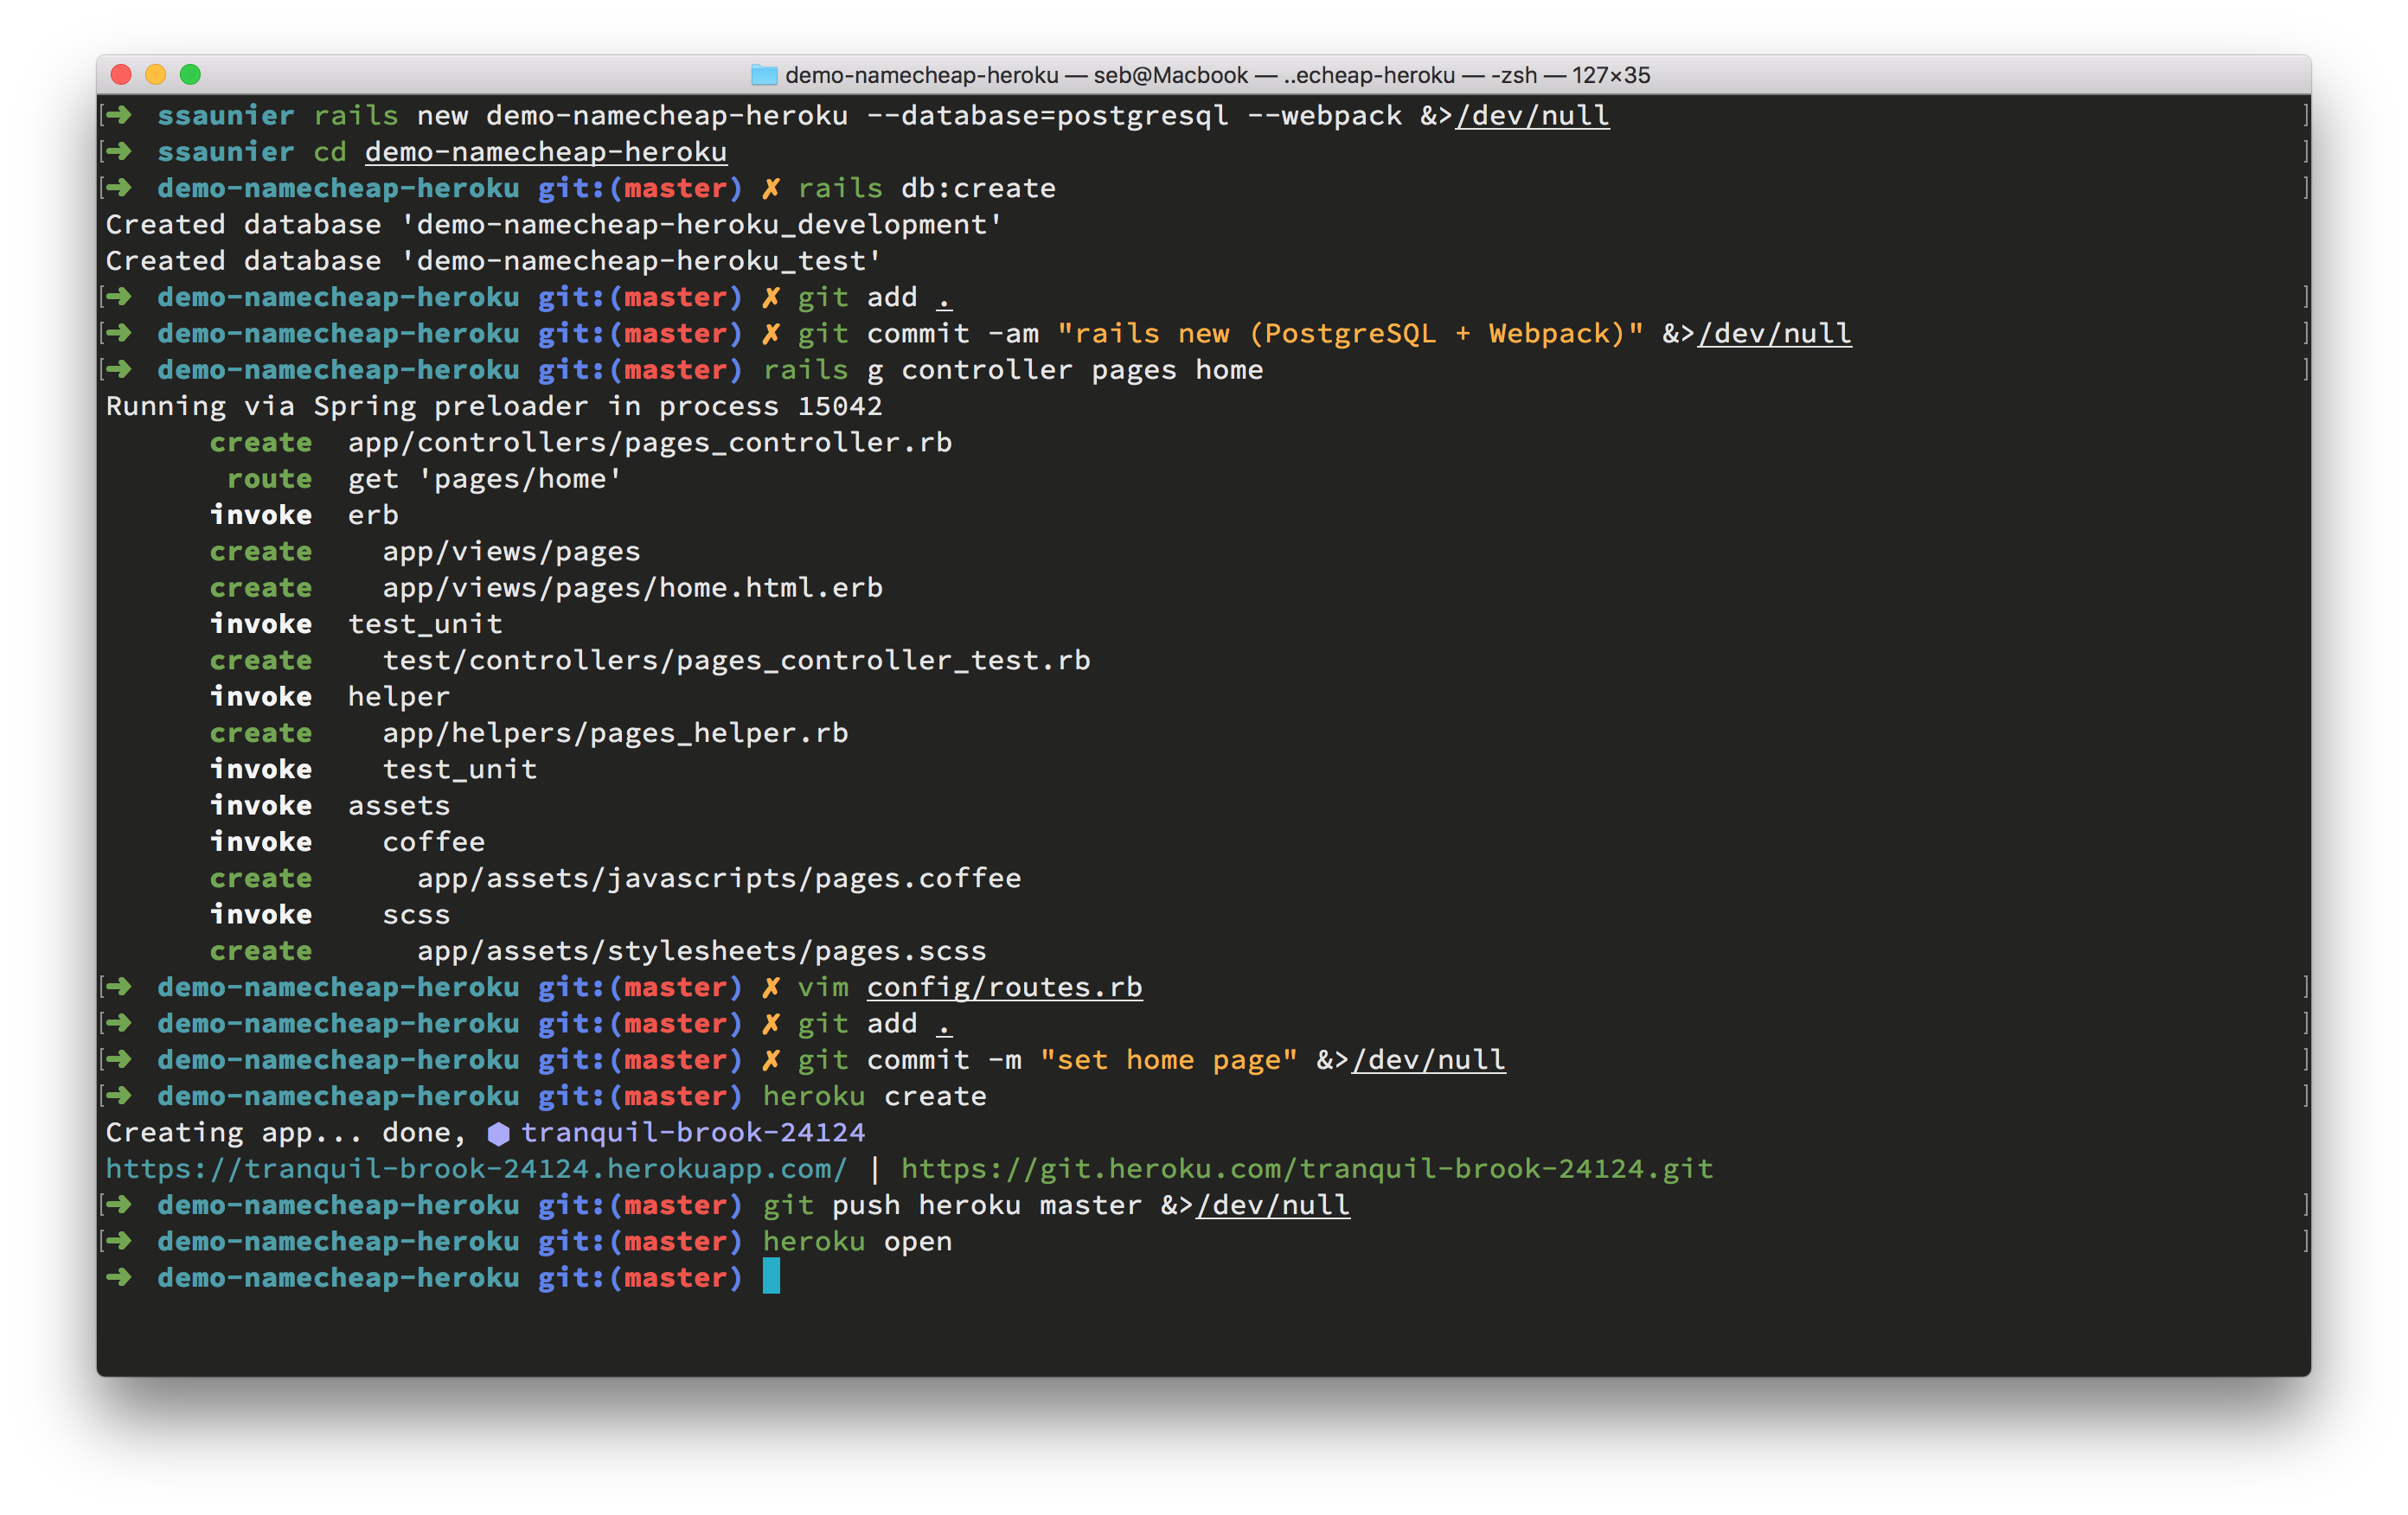Click the app/views/pages/home.html.erb output line

(x=632, y=588)
